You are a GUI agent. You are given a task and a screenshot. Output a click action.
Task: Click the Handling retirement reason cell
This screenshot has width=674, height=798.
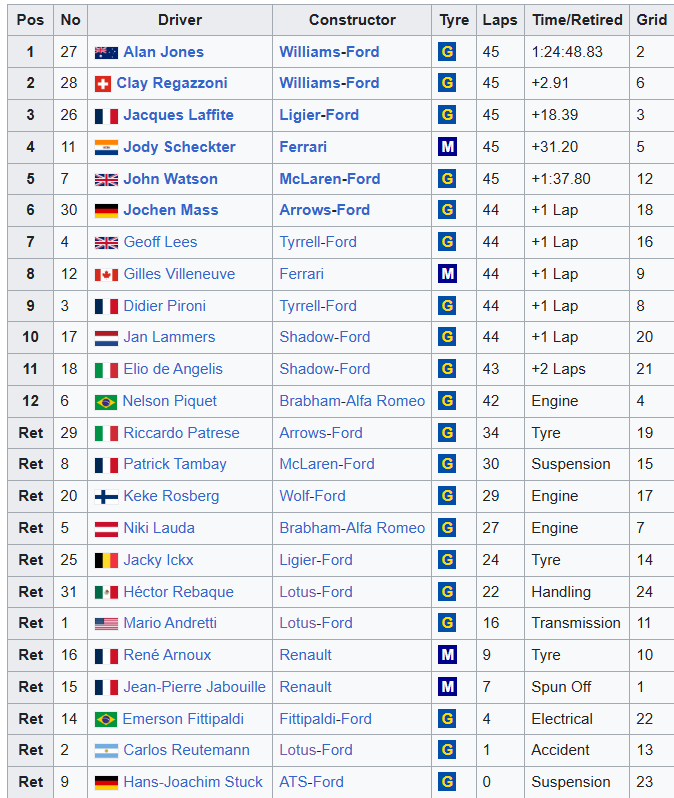pyautogui.click(x=577, y=592)
